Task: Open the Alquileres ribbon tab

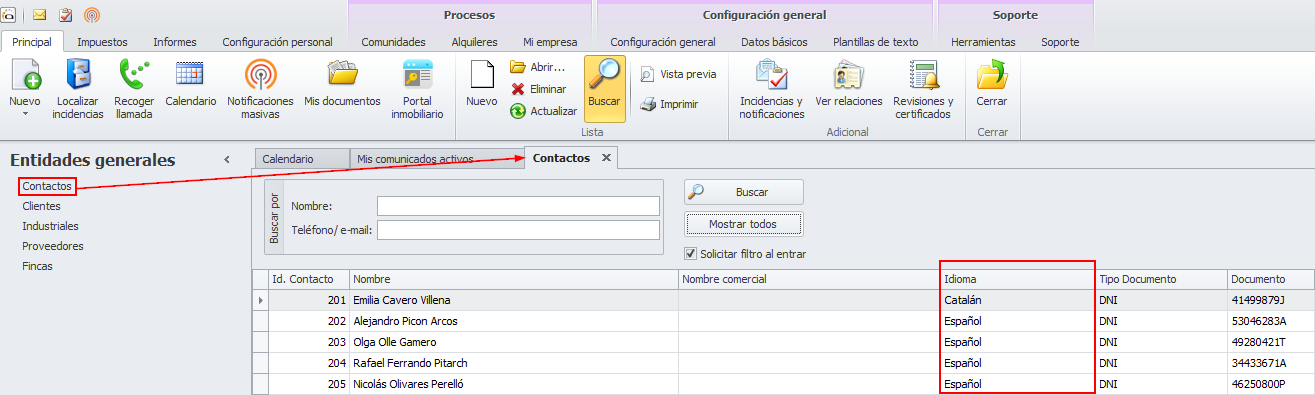Action: pos(474,42)
